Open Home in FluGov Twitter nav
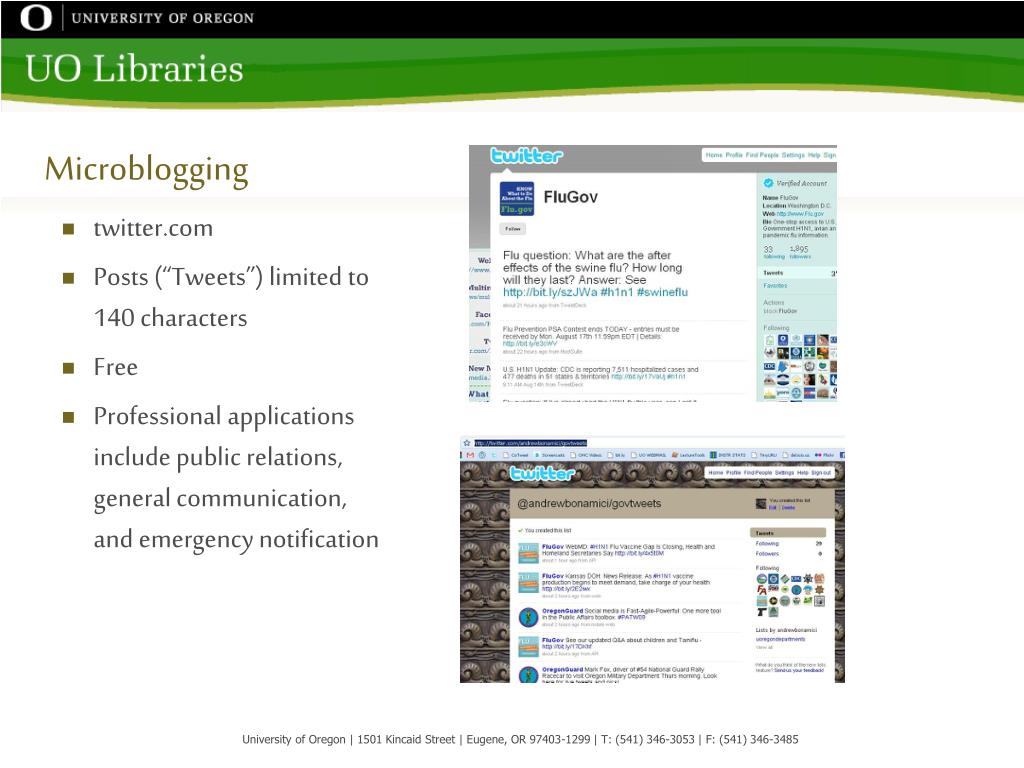1024x768 pixels. click(x=714, y=155)
